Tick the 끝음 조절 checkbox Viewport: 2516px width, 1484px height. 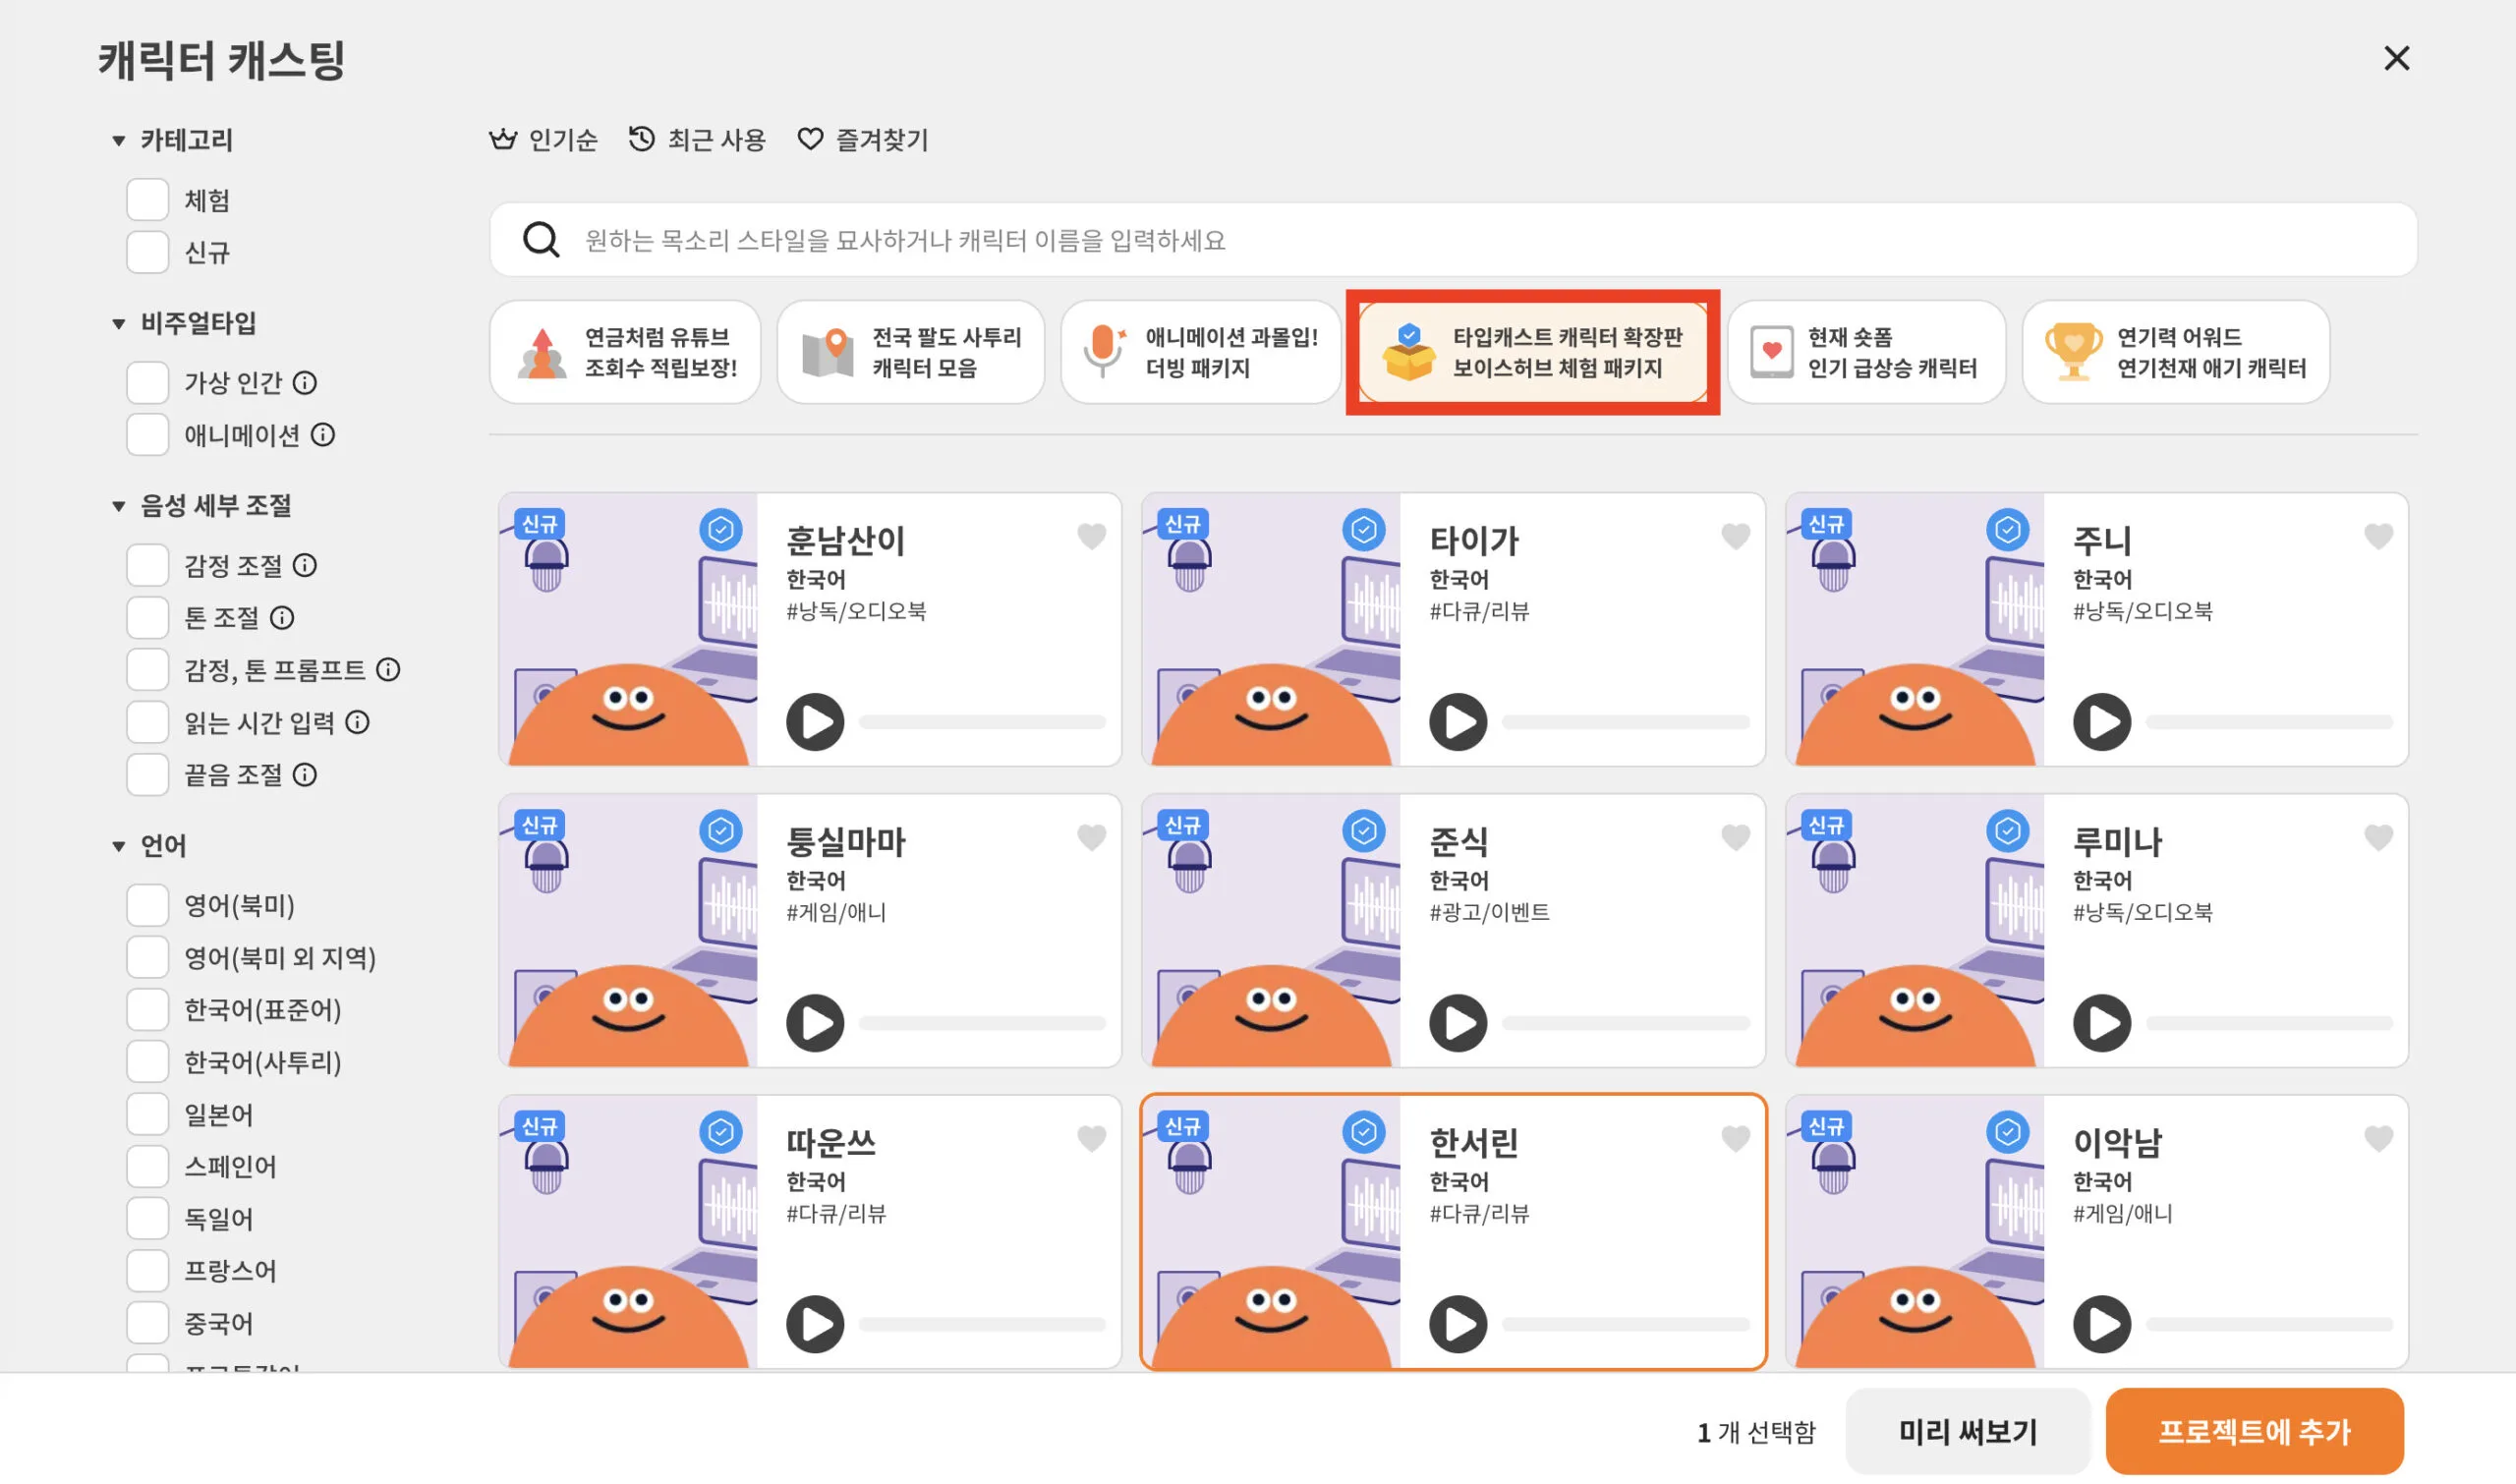(148, 775)
